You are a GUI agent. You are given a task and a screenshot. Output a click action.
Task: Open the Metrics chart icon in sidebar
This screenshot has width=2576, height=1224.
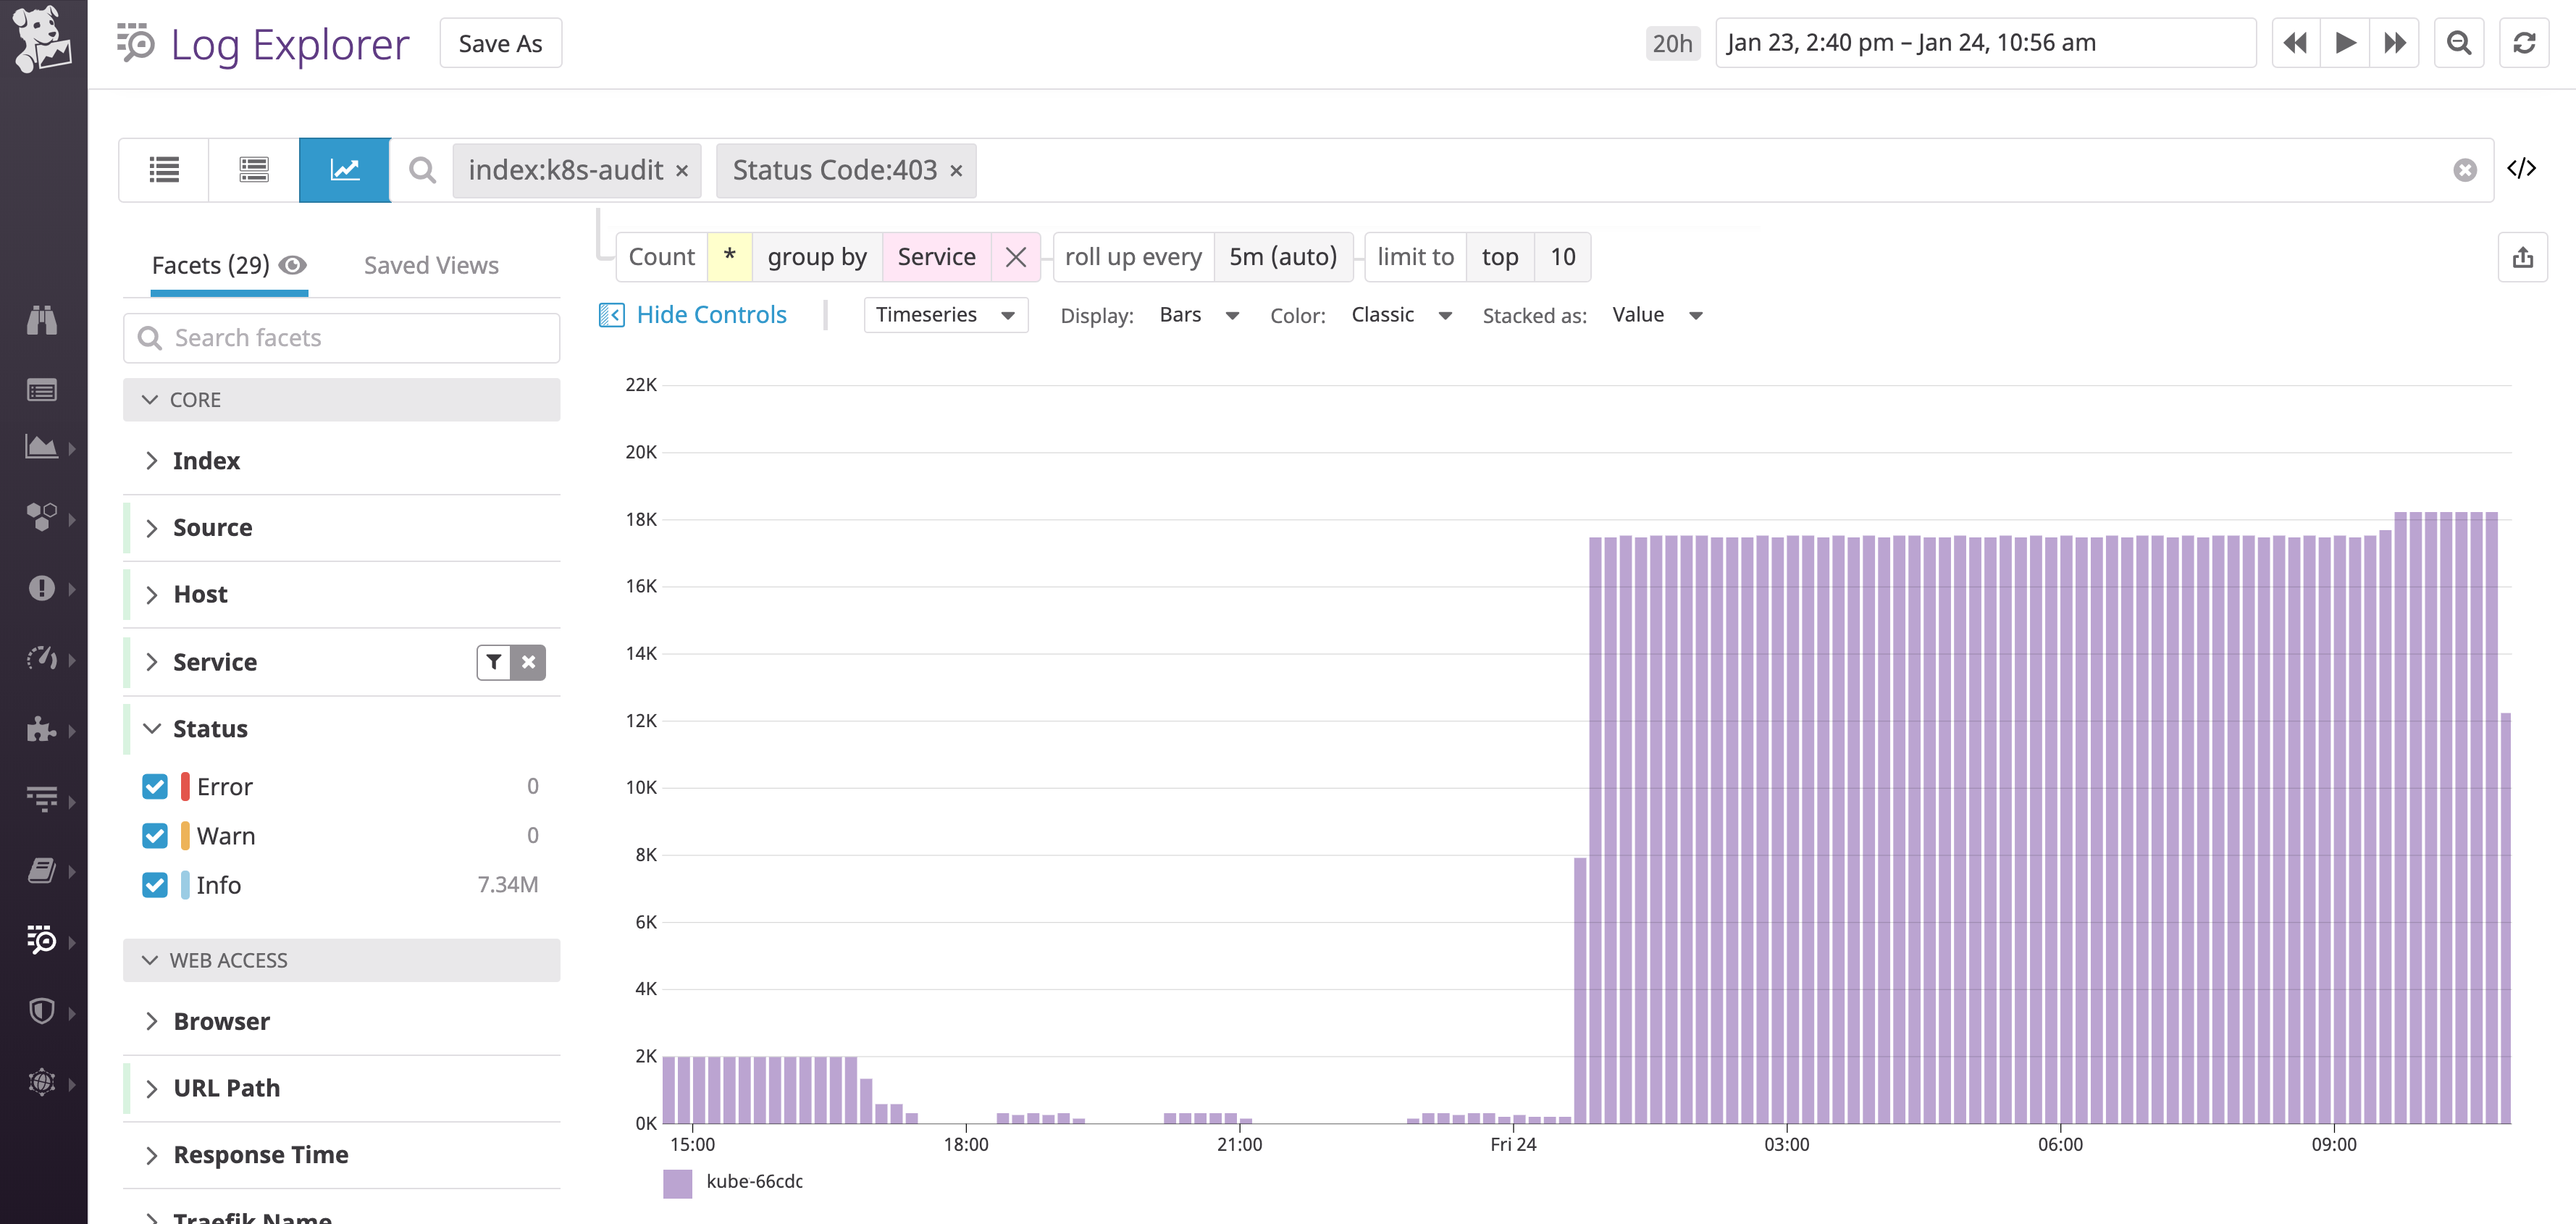[42, 447]
